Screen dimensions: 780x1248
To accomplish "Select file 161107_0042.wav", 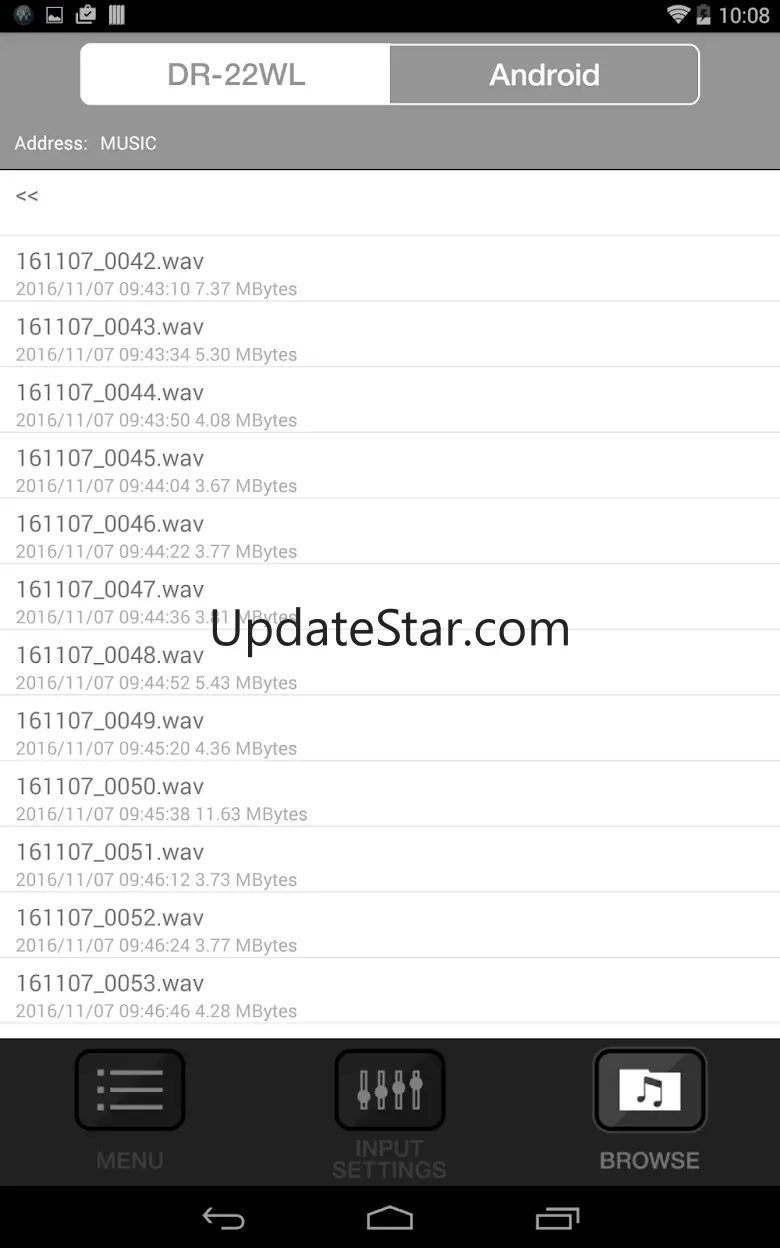I will [x=390, y=269].
